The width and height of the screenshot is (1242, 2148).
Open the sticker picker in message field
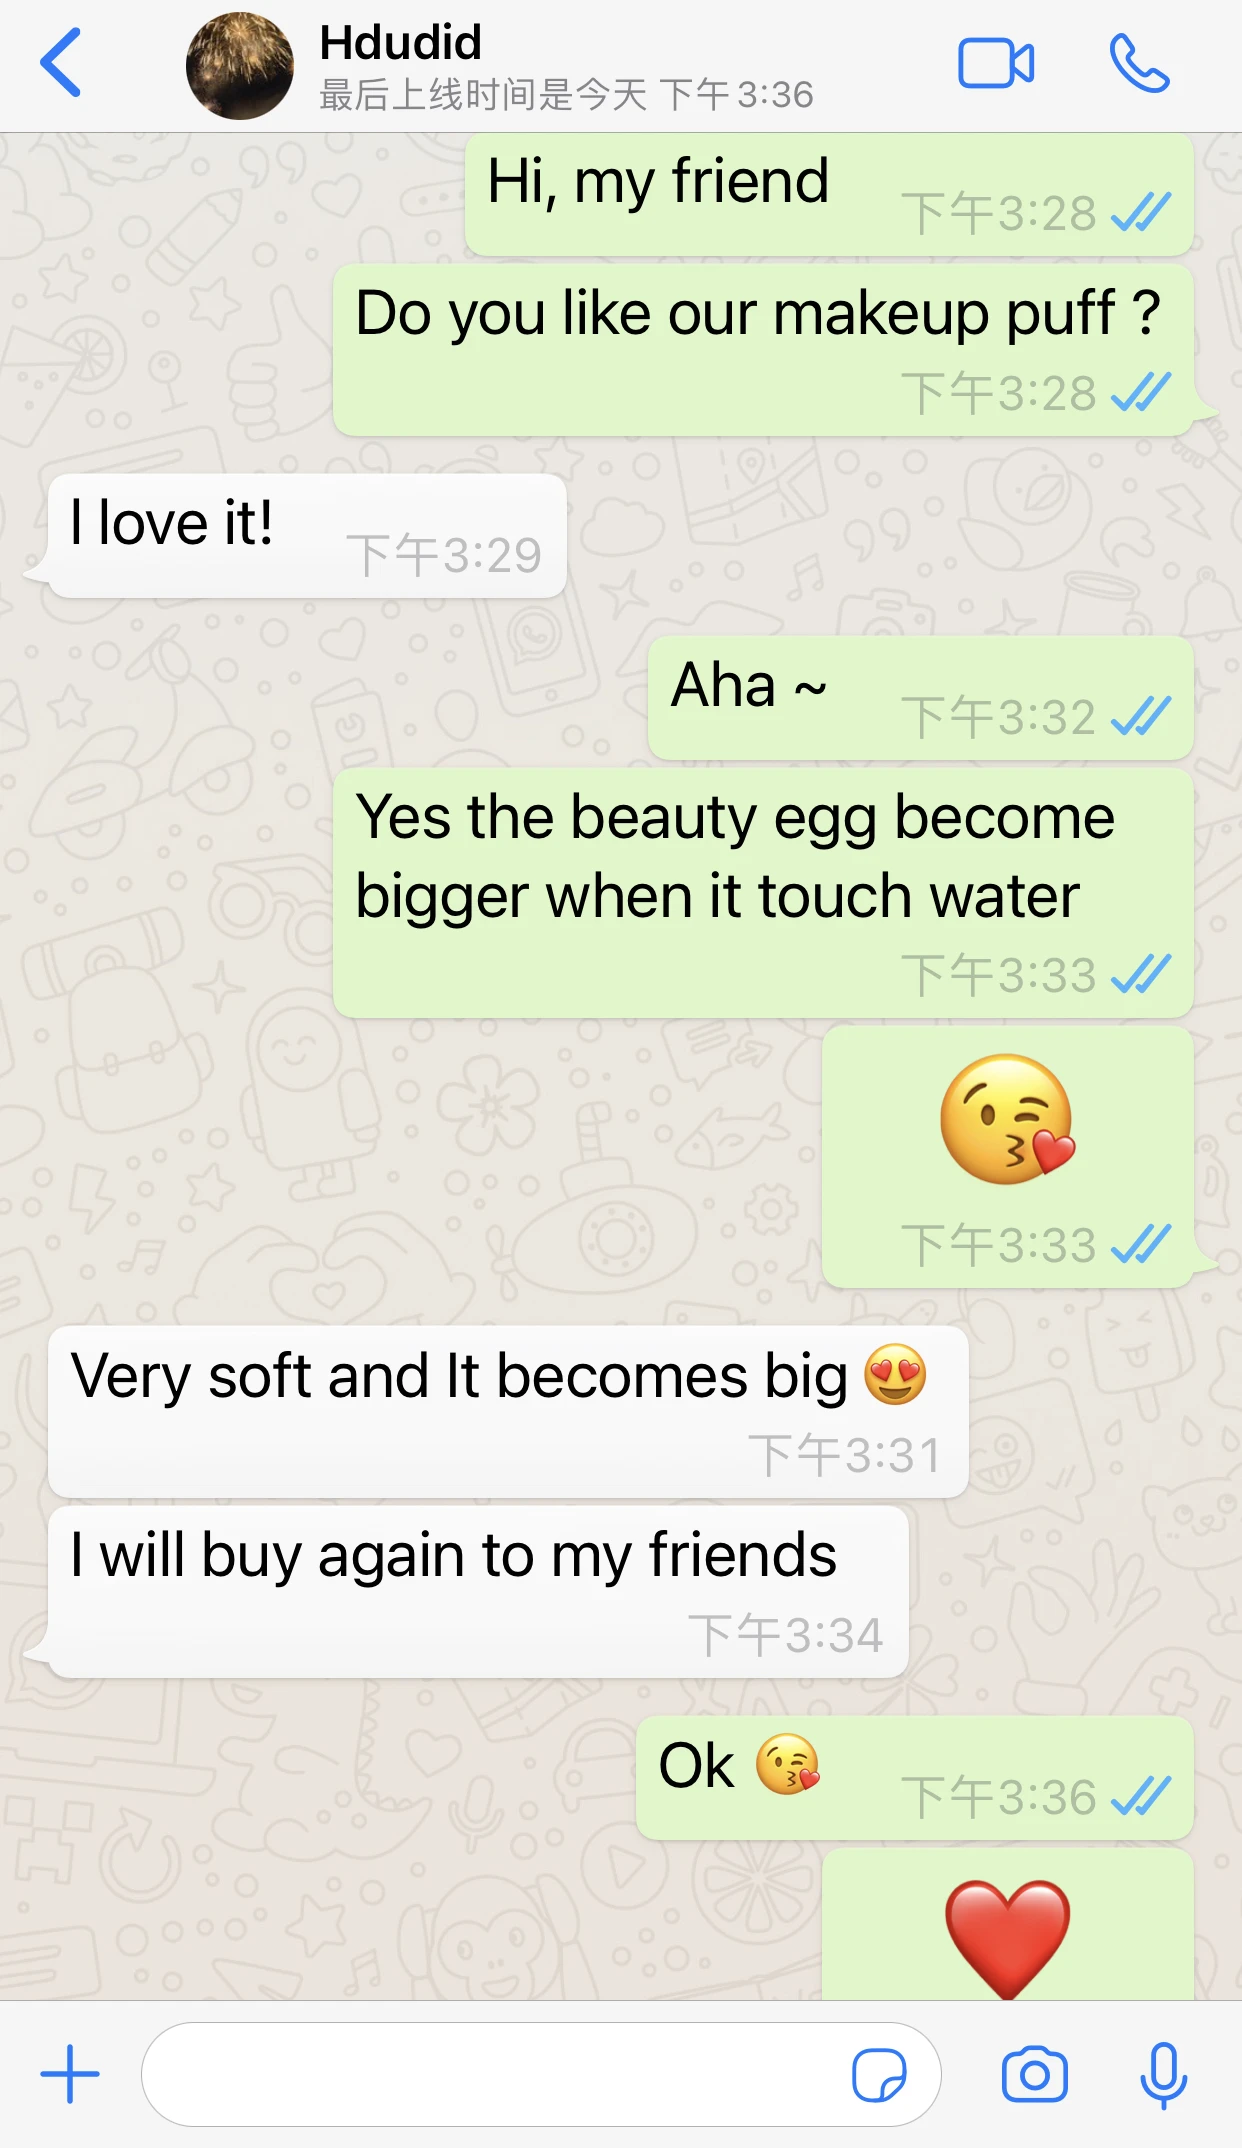coord(879,2075)
